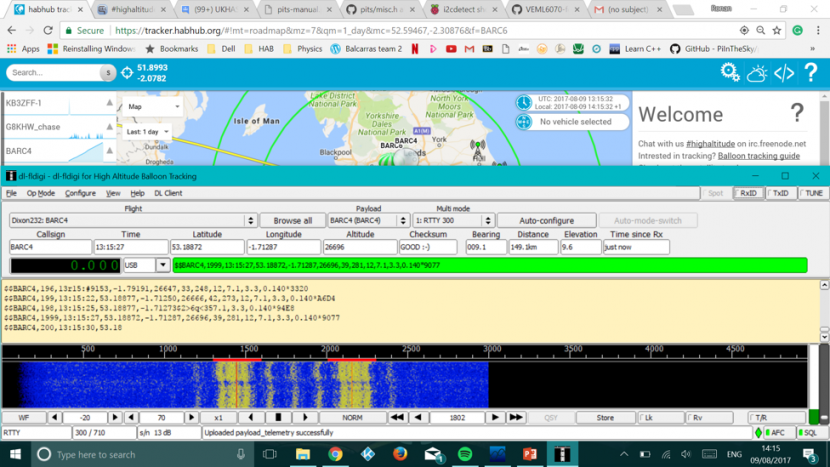This screenshot has width=830, height=467.
Task: Toggle the T/R transmit/receive button
Action: point(775,418)
